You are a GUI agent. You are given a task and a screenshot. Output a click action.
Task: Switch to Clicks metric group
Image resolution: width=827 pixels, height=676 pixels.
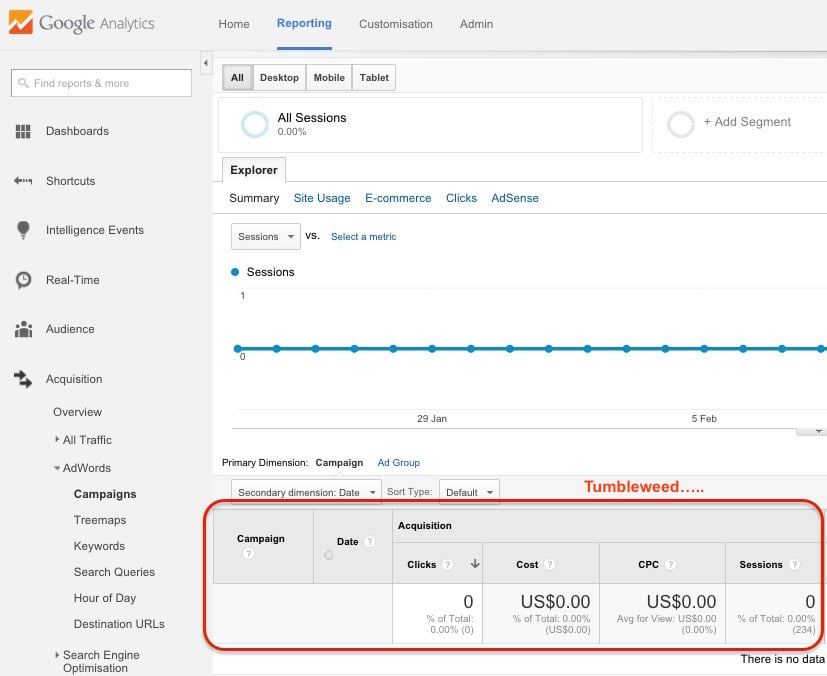461,198
